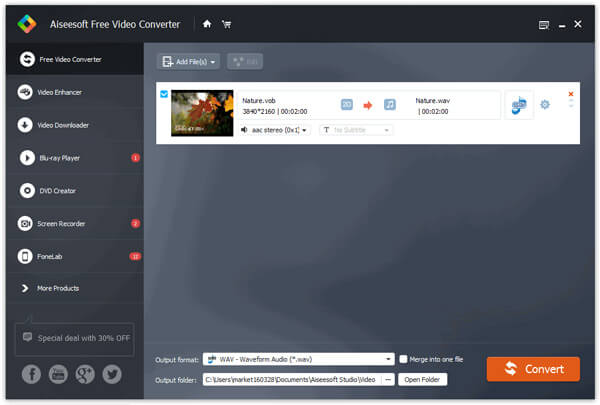Click the speaker audio icon
This screenshot has height=405, width=600.
[x=244, y=130]
